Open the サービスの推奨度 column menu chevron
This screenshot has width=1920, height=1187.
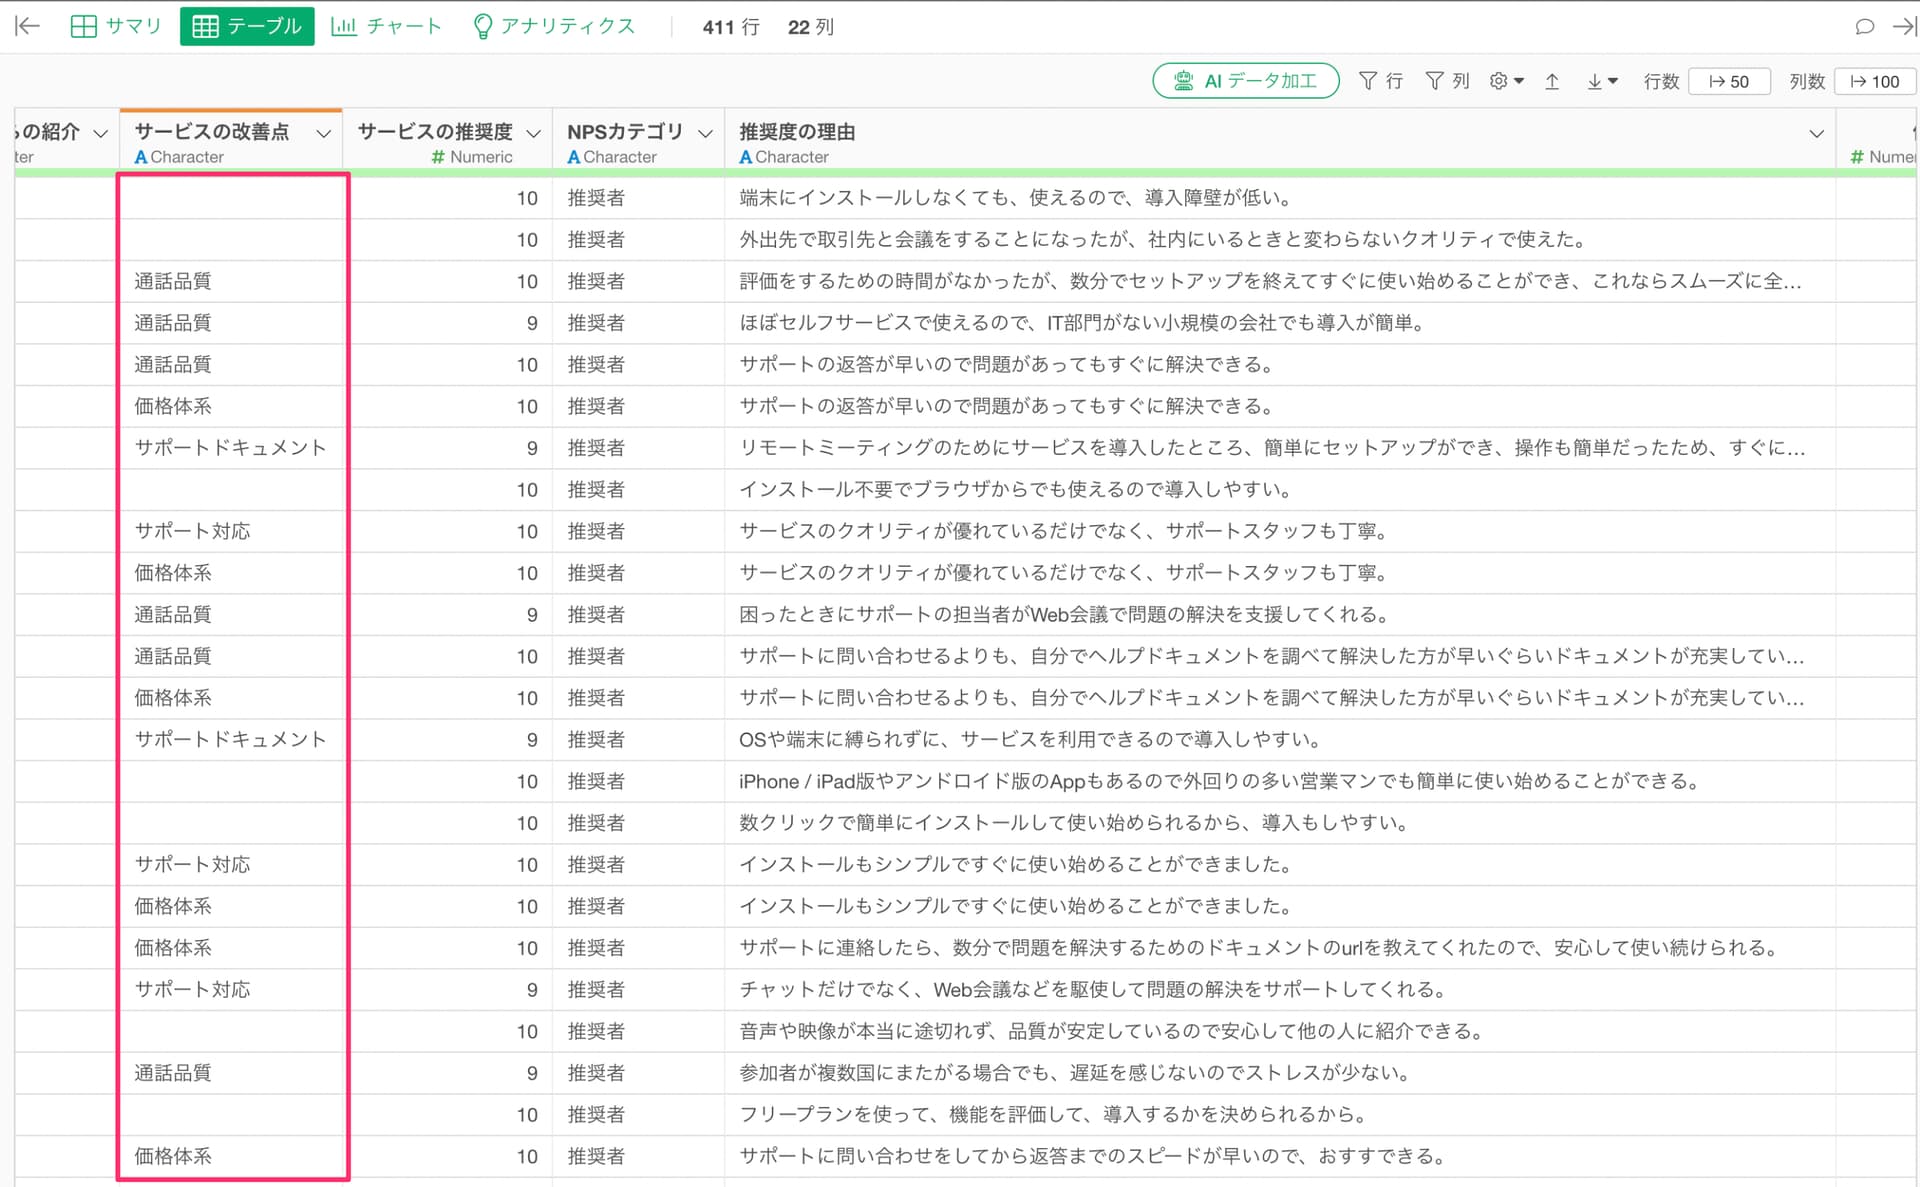[533, 133]
